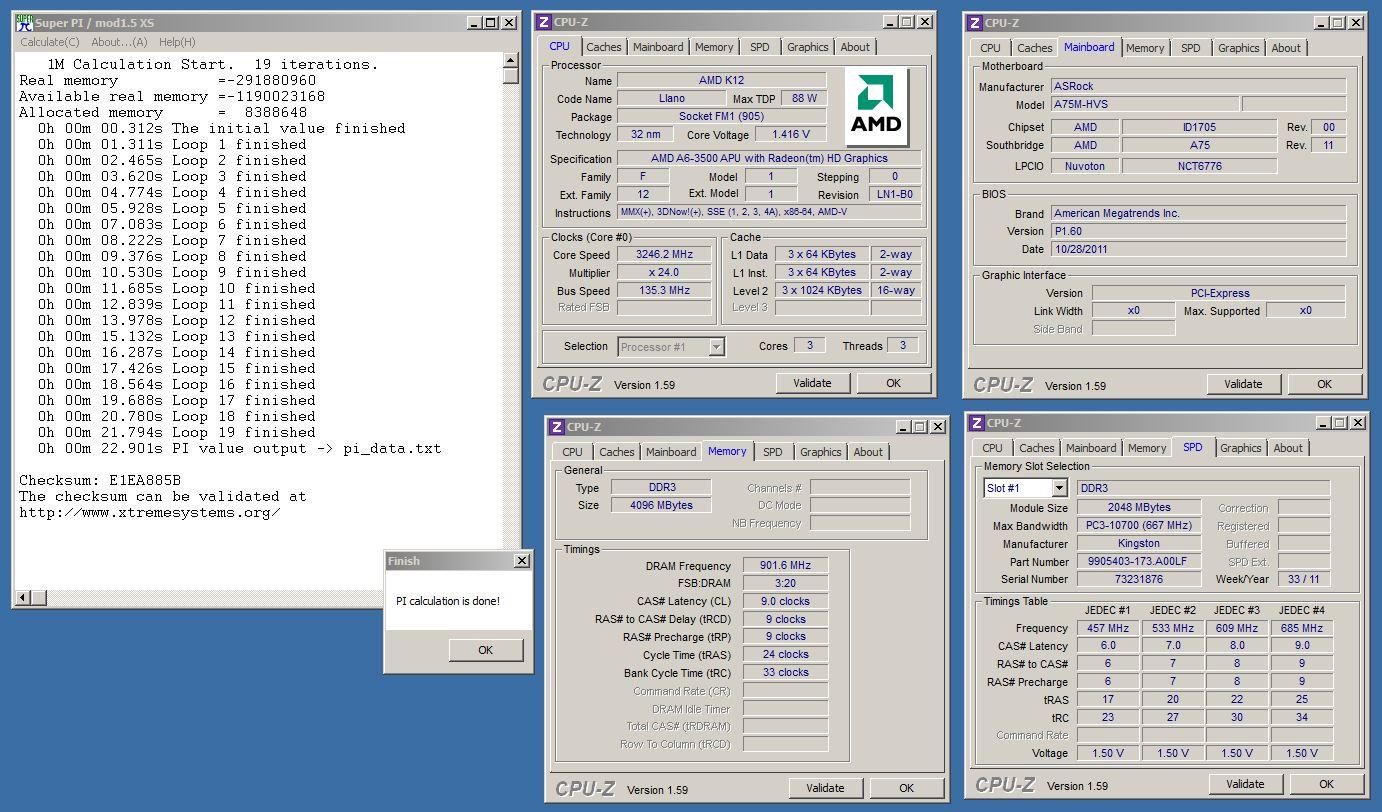Viewport: 1382px width, 812px height.
Task: Select About tab in SPD window
Action: click(x=1288, y=448)
